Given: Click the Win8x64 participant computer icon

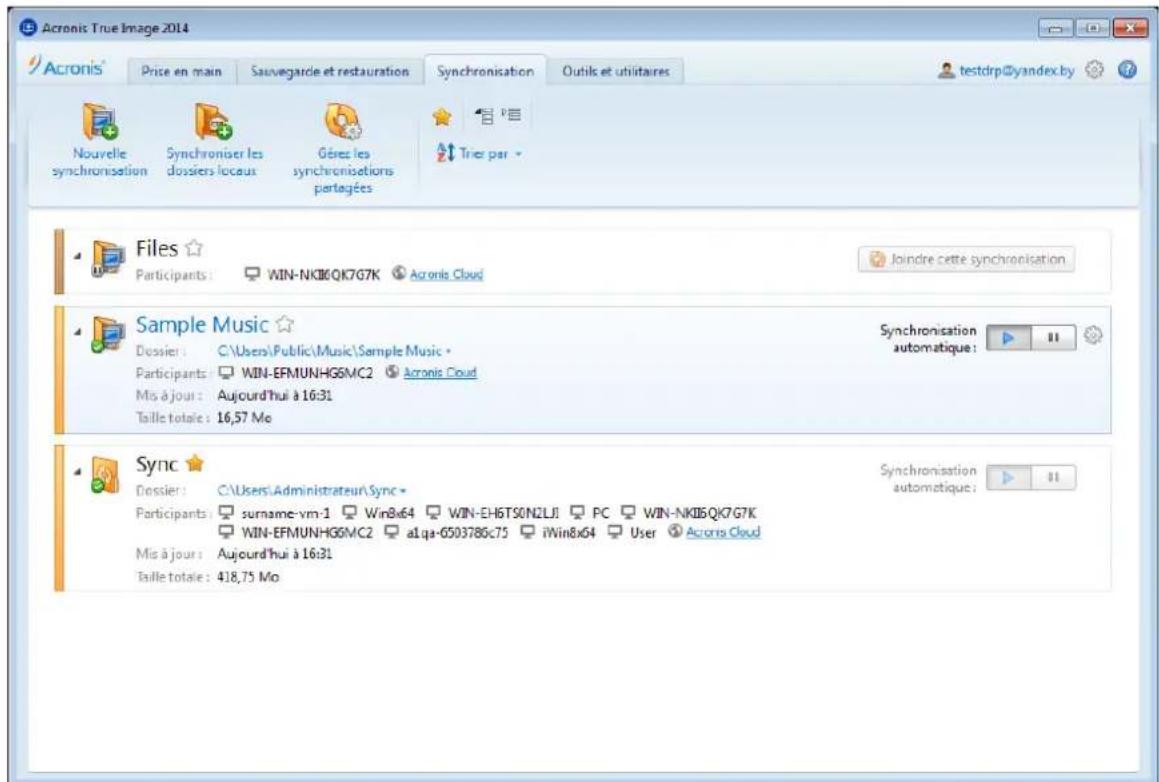Looking at the screenshot, I should (x=350, y=512).
